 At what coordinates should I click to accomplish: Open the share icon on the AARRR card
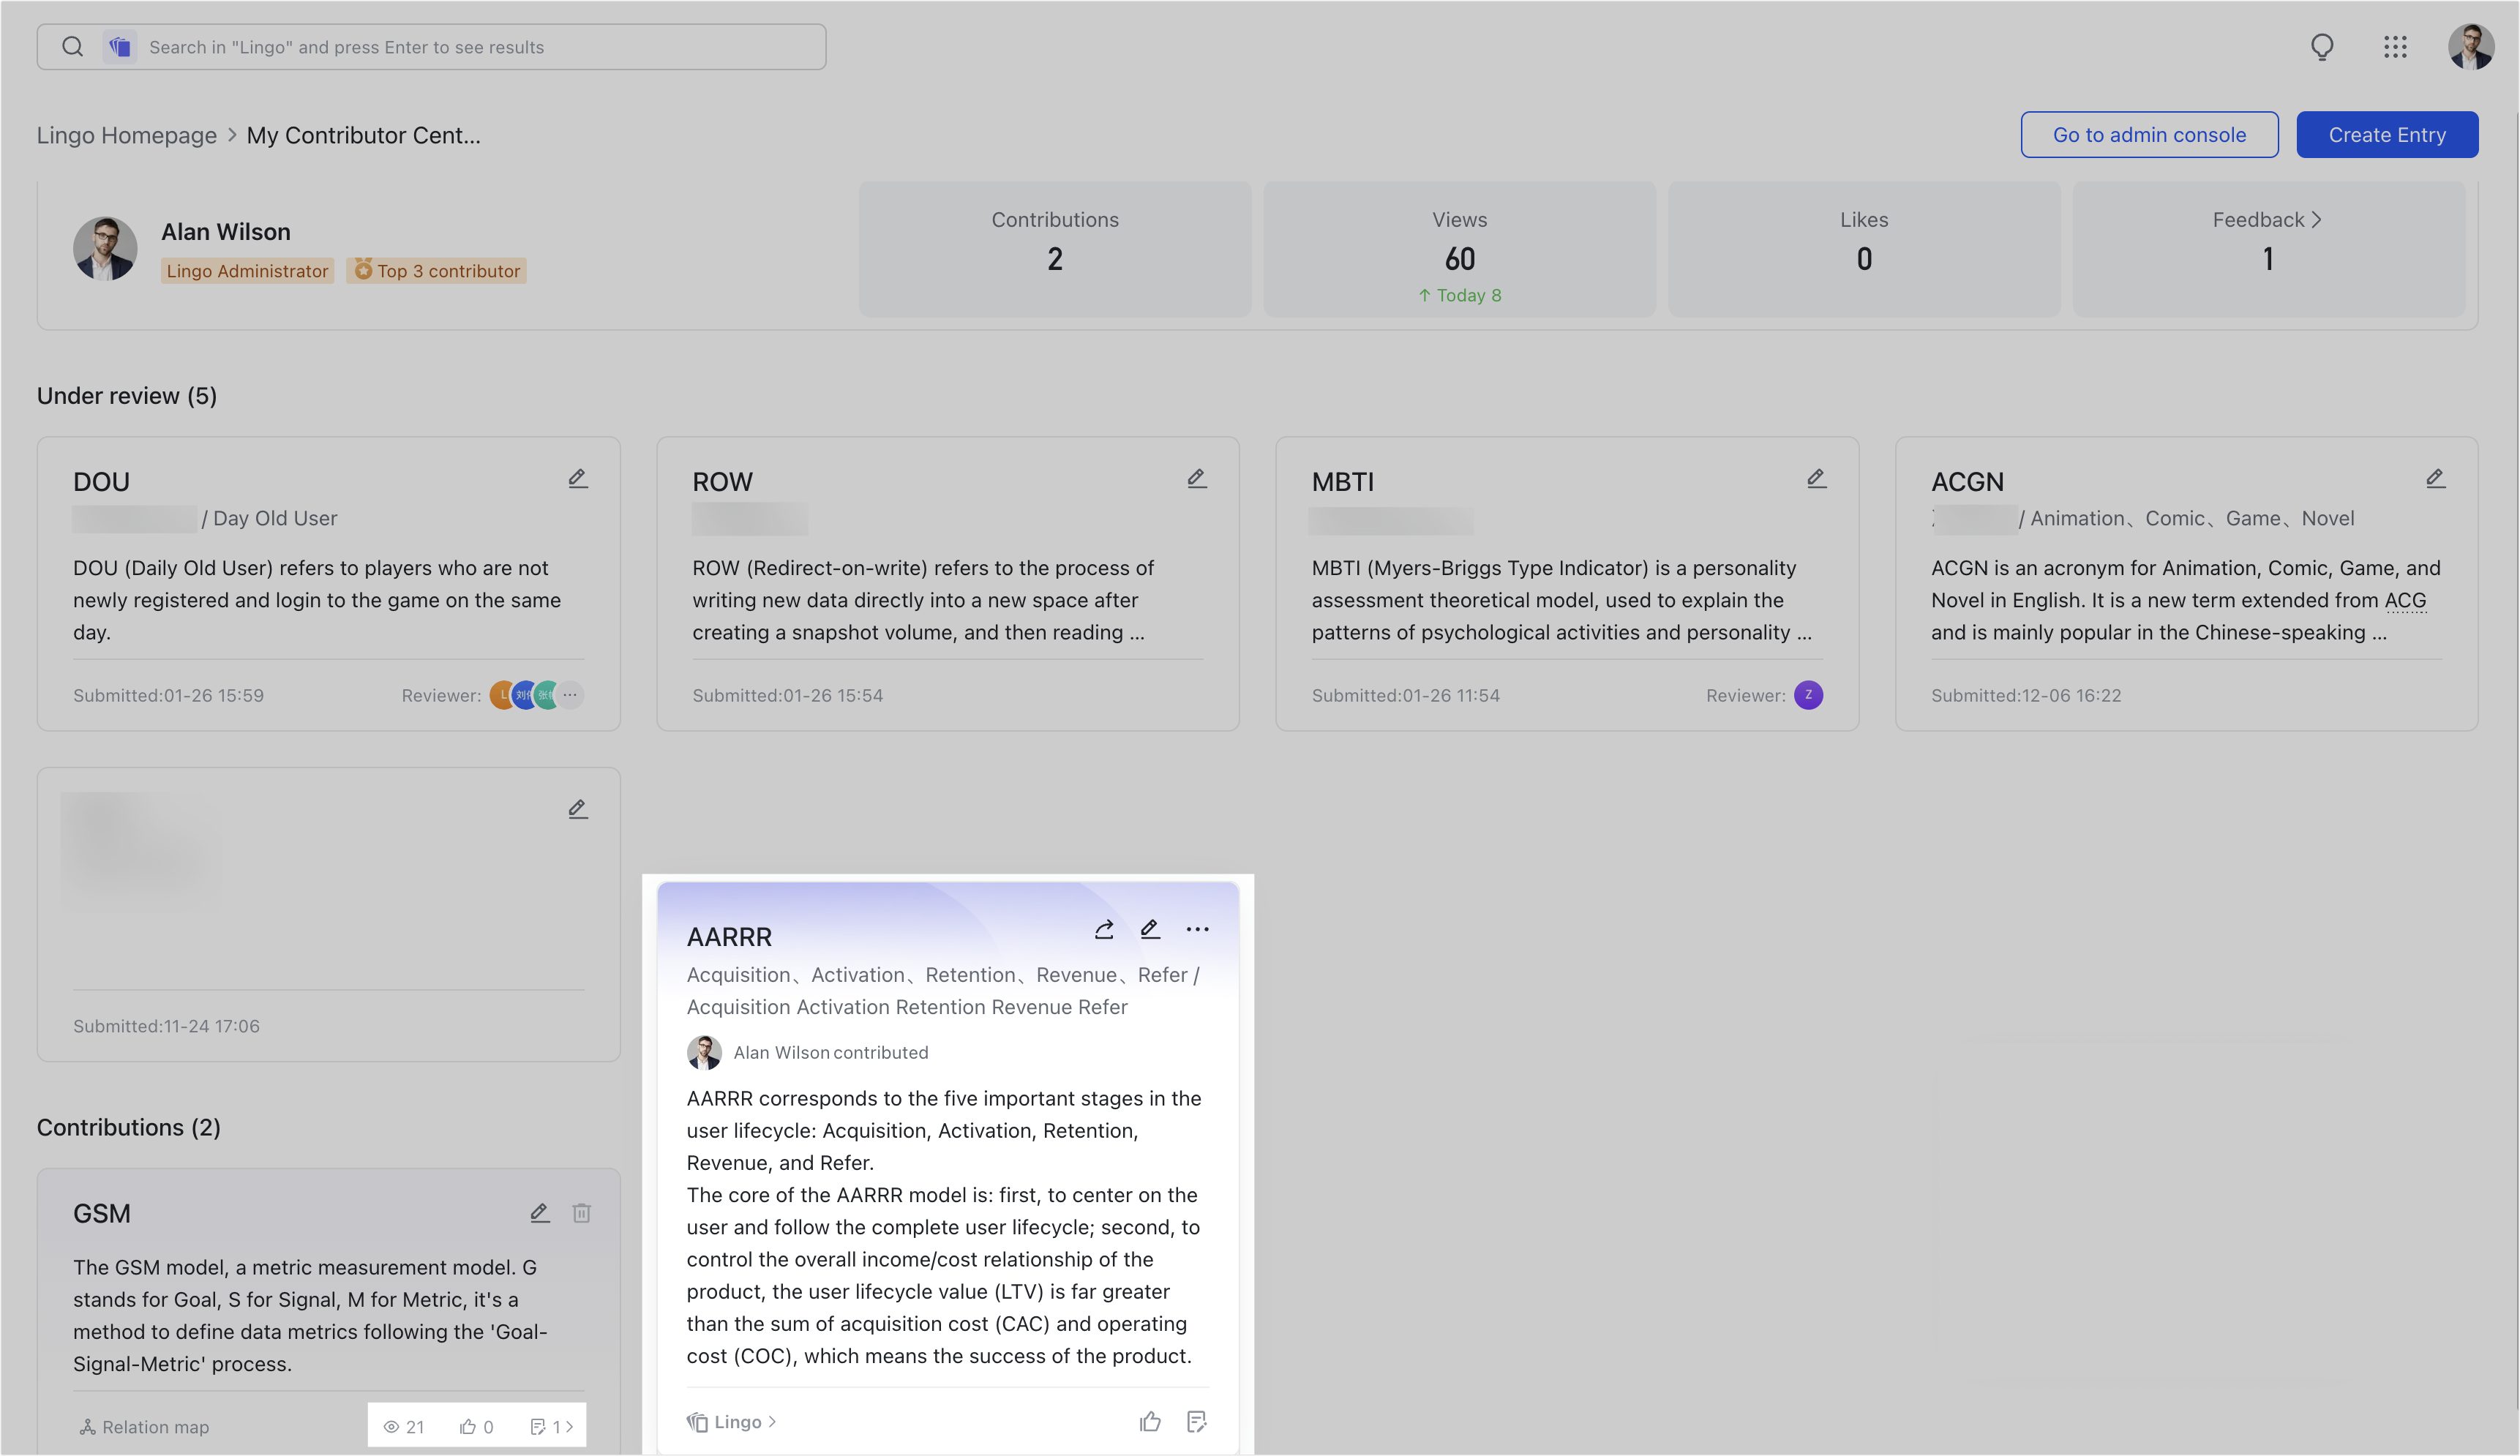tap(1104, 929)
